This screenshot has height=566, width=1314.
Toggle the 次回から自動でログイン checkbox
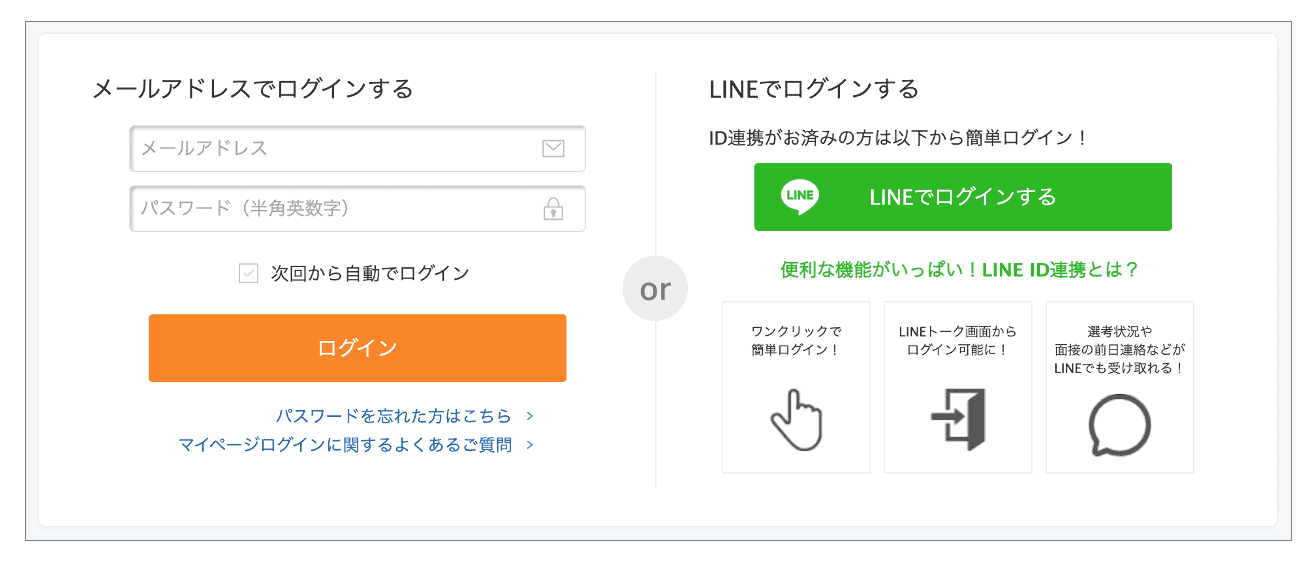(x=249, y=273)
